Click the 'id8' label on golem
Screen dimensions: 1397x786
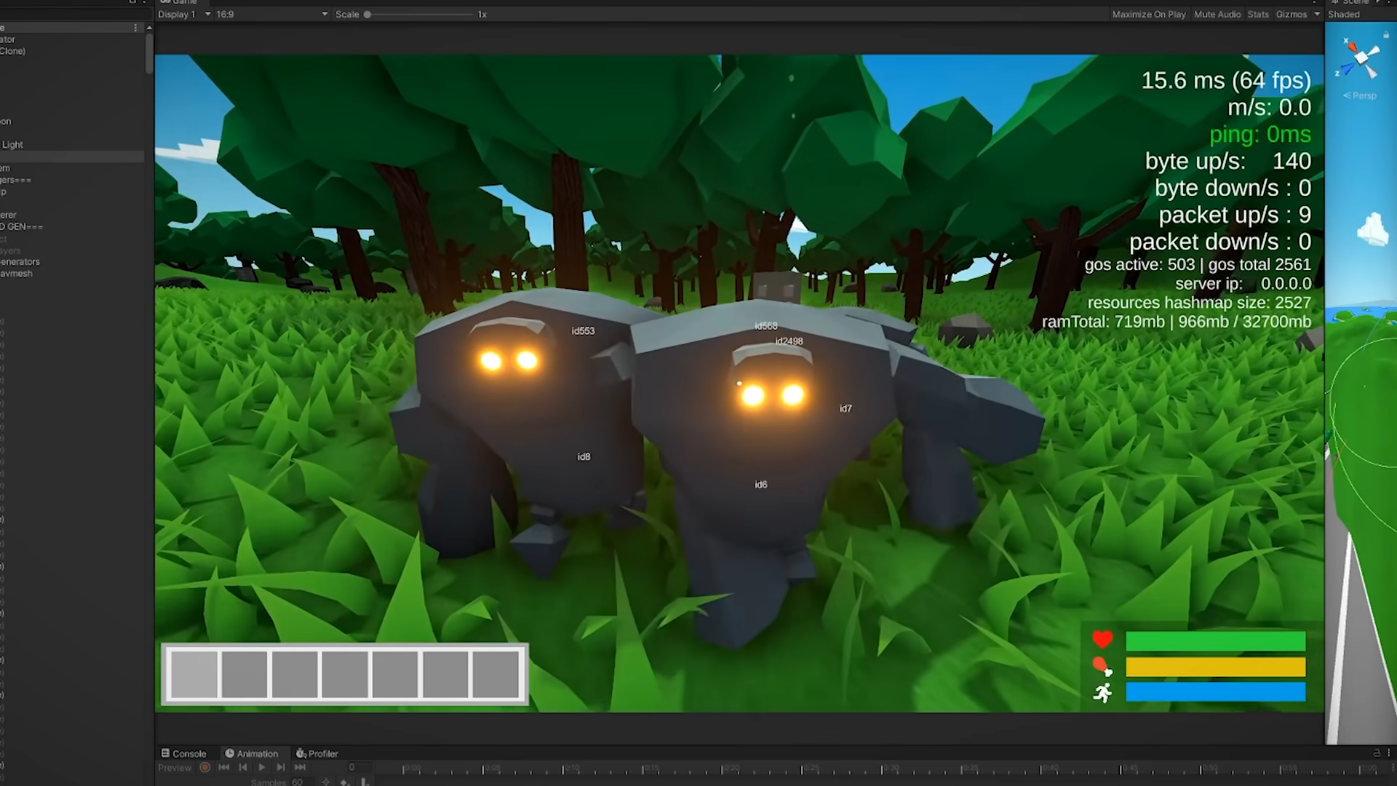pyautogui.click(x=584, y=457)
